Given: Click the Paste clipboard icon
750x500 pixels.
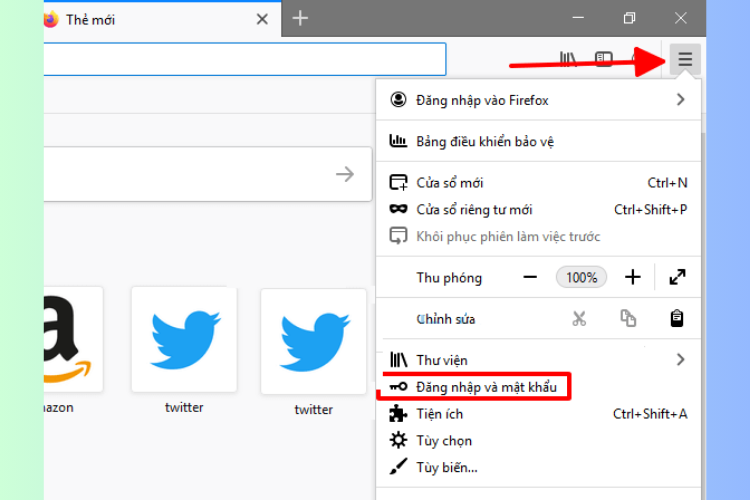Looking at the screenshot, I should [x=676, y=319].
